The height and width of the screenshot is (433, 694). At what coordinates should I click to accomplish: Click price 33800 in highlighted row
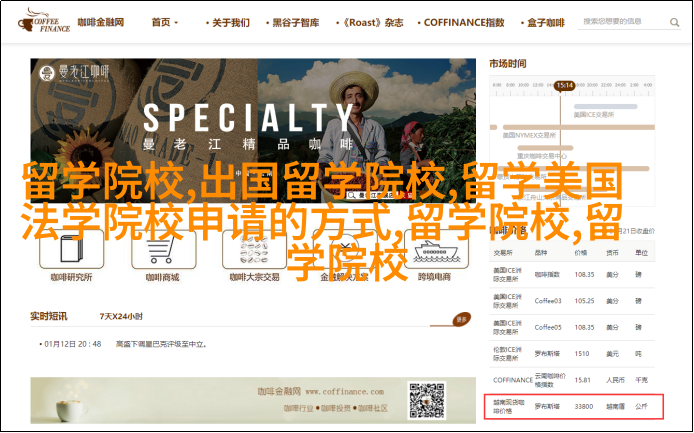584,406
